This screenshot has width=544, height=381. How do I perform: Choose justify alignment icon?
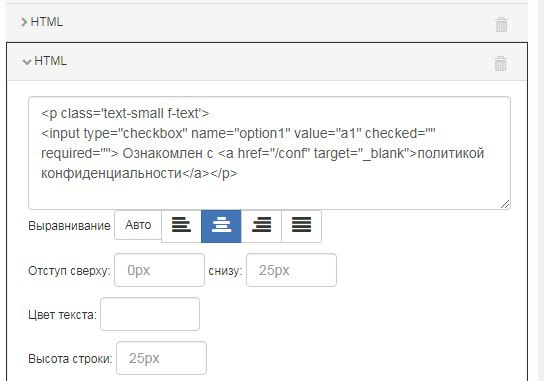click(x=301, y=226)
